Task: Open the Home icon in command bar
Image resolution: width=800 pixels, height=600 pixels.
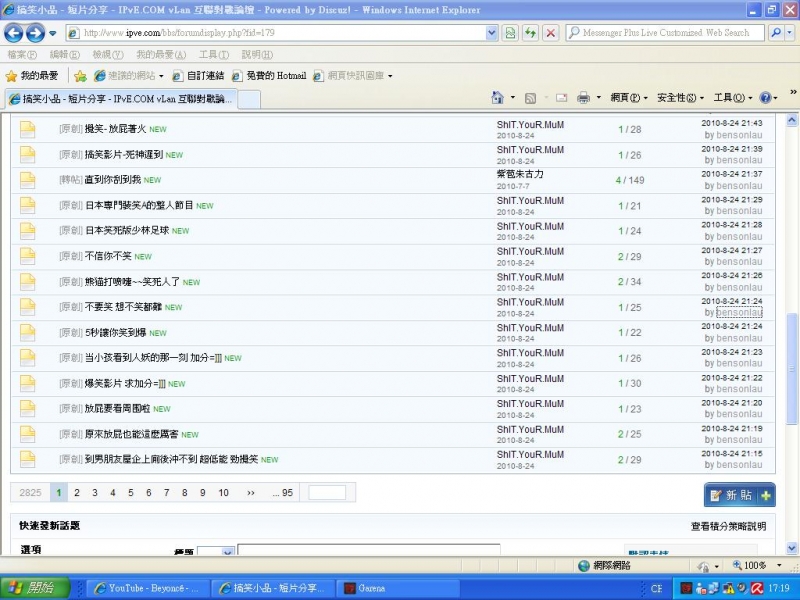Action: click(x=497, y=98)
